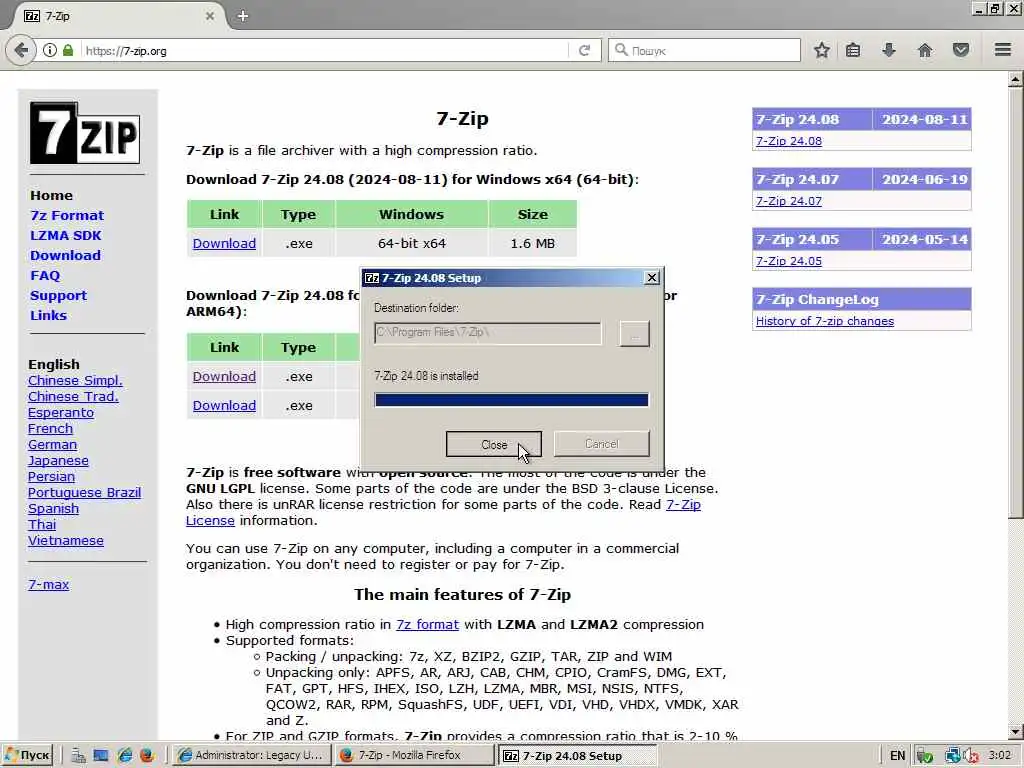The image size is (1024, 768).
Task: Click the 7-Zip logo image
Action: tap(85, 133)
